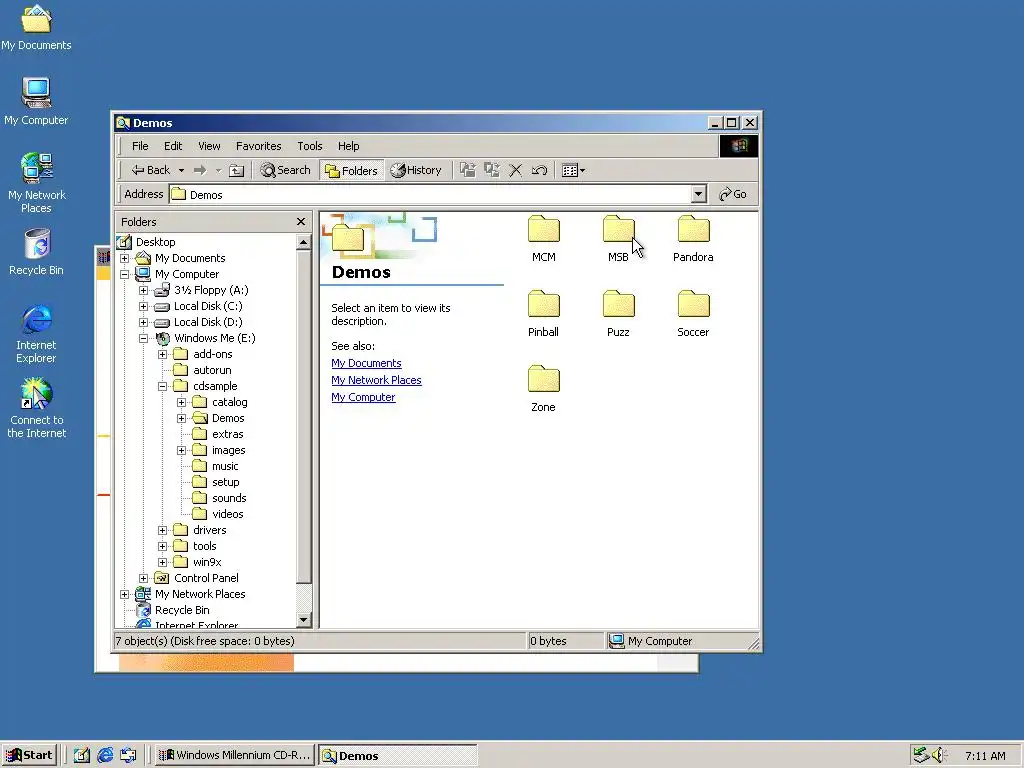Open the Edit menu
Screen dimensions: 1024x768
173,146
